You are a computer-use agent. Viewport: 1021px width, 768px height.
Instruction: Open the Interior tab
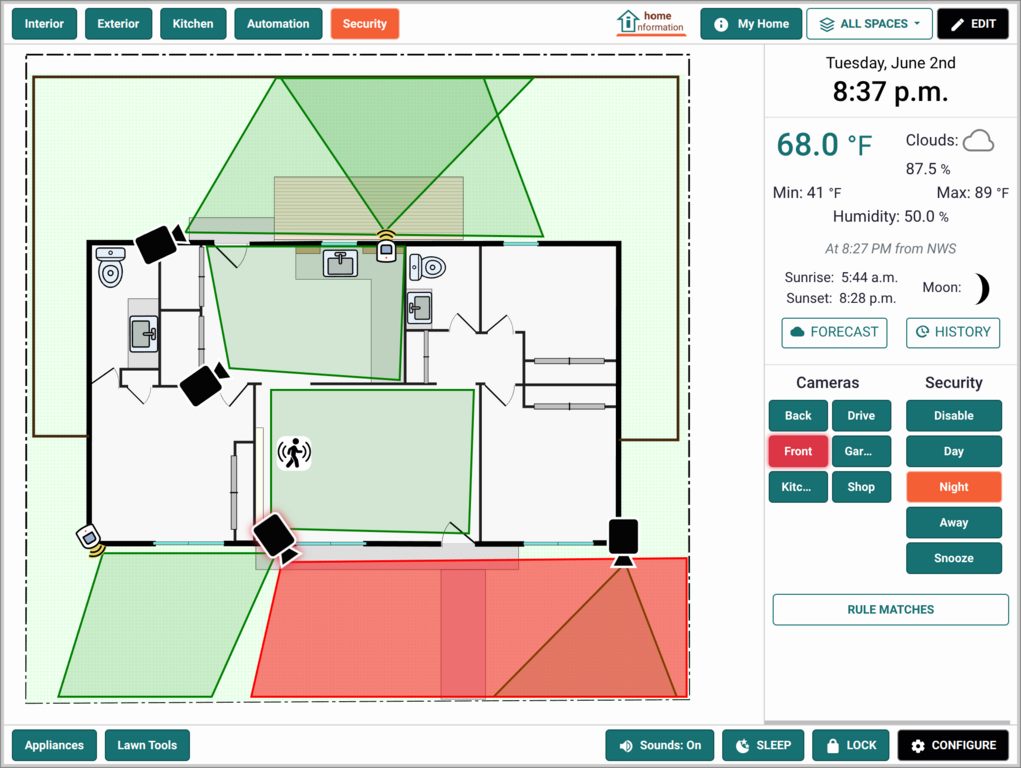44,24
